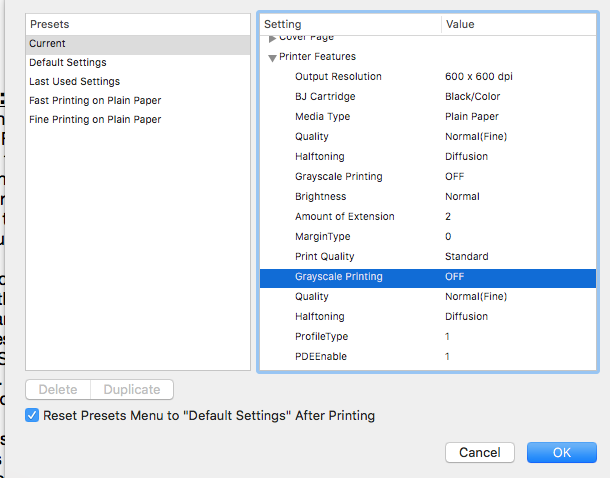Click the Duplicate preset button
Image resolution: width=610 pixels, height=478 pixels.
[132, 389]
